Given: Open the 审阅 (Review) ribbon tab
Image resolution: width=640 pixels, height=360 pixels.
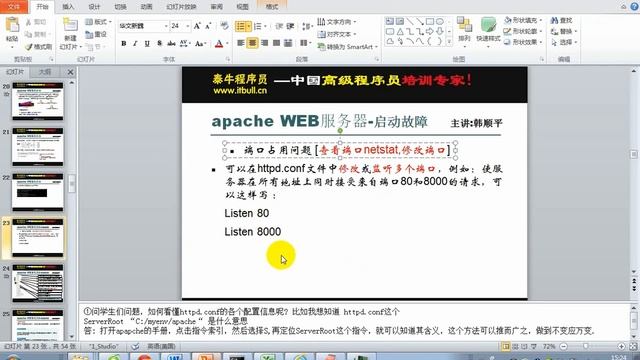Looking at the screenshot, I should [x=216, y=7].
